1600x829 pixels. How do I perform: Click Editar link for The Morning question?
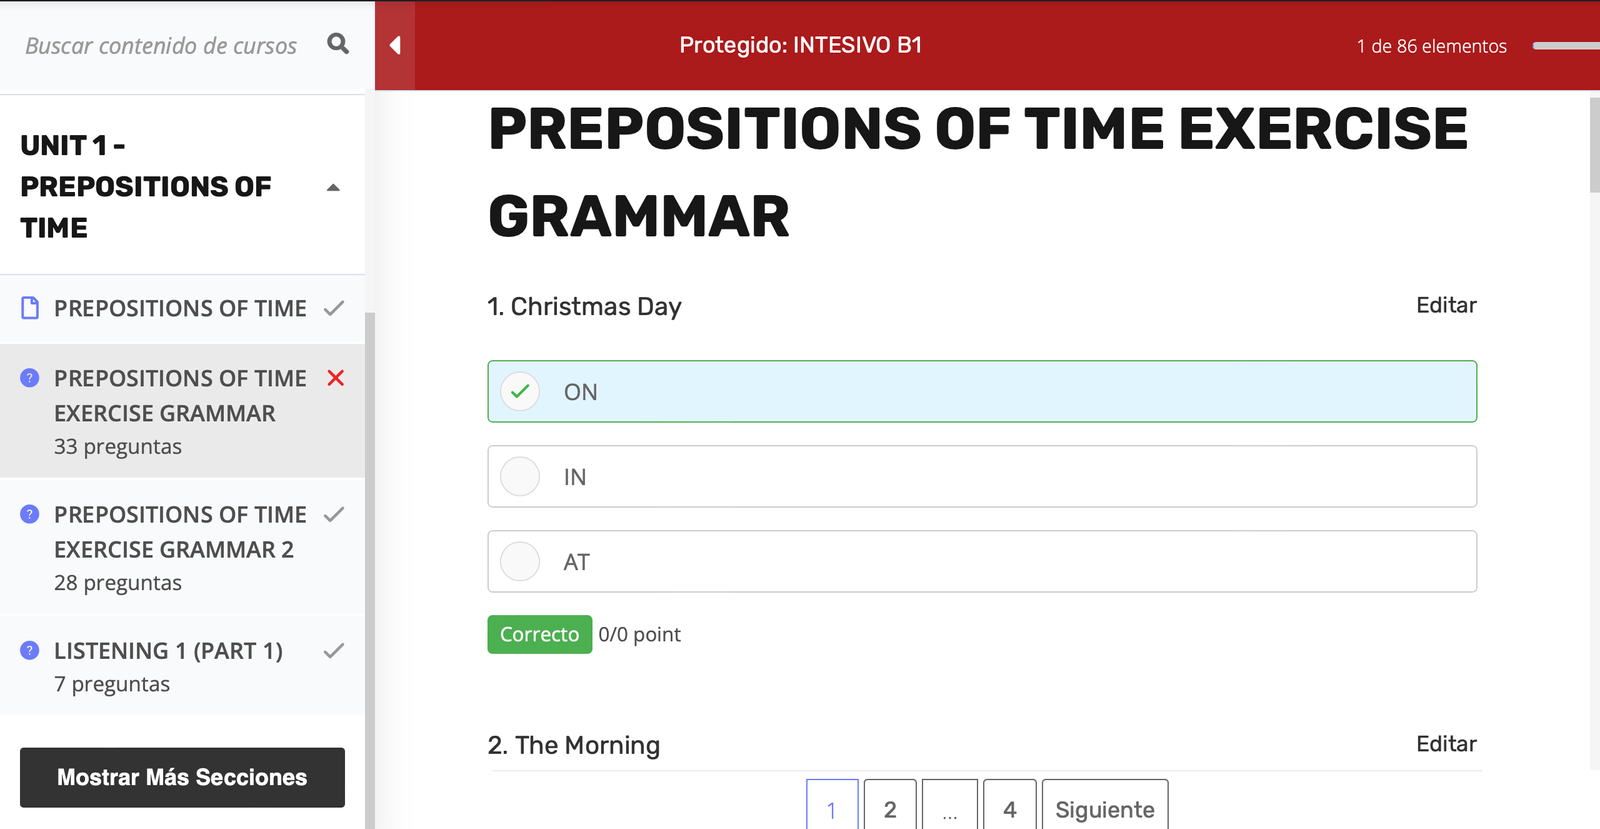[x=1446, y=744]
